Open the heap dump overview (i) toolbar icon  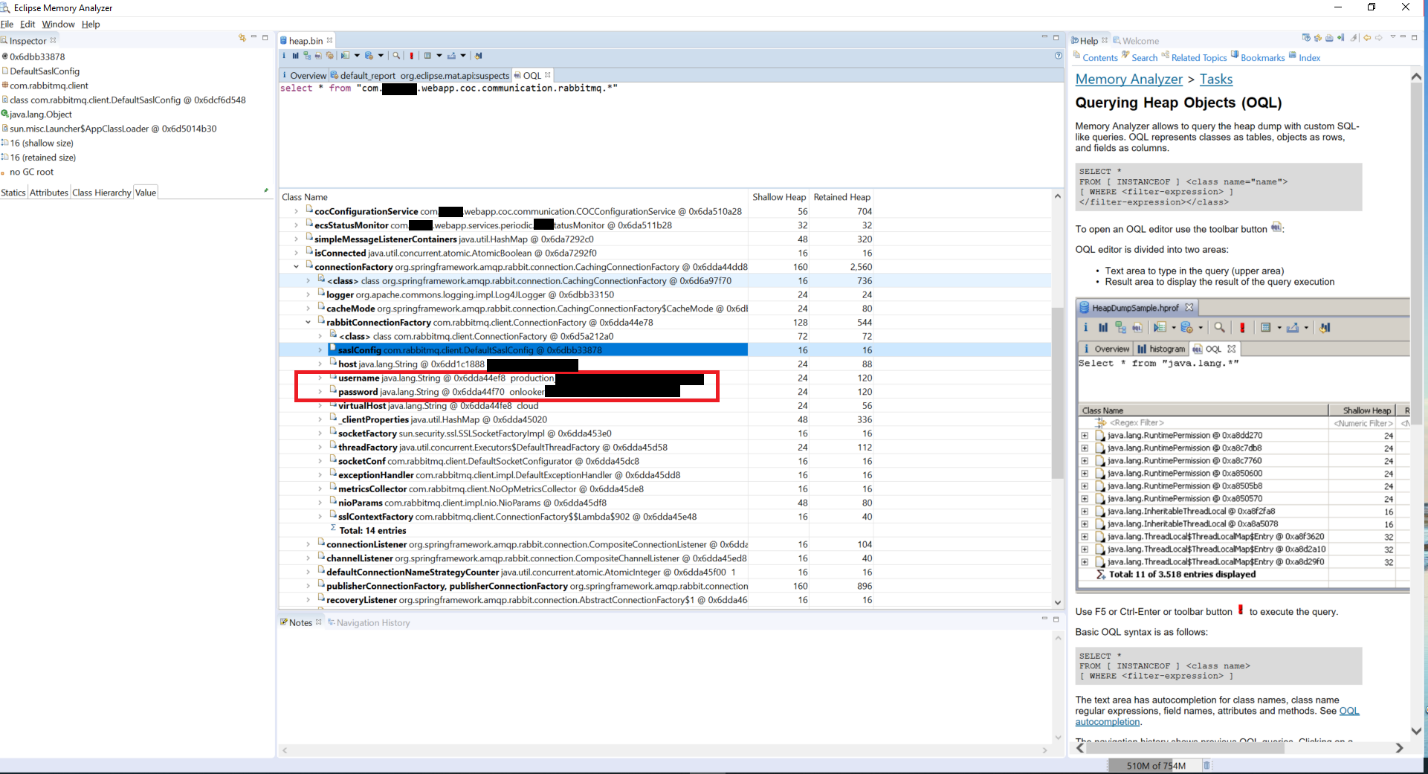[x=284, y=55]
